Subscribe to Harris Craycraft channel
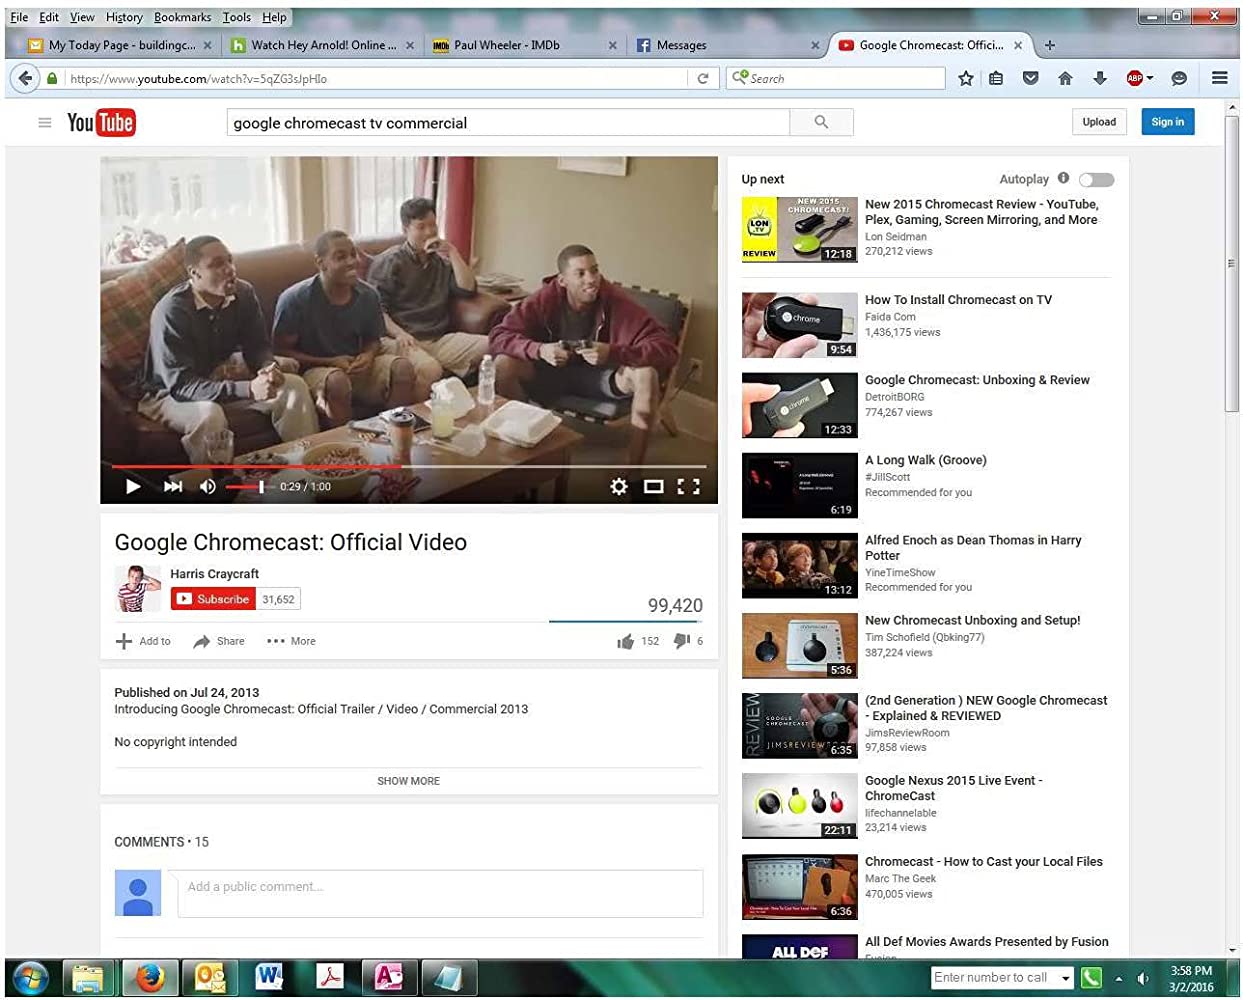1243x1000 pixels. pos(212,599)
